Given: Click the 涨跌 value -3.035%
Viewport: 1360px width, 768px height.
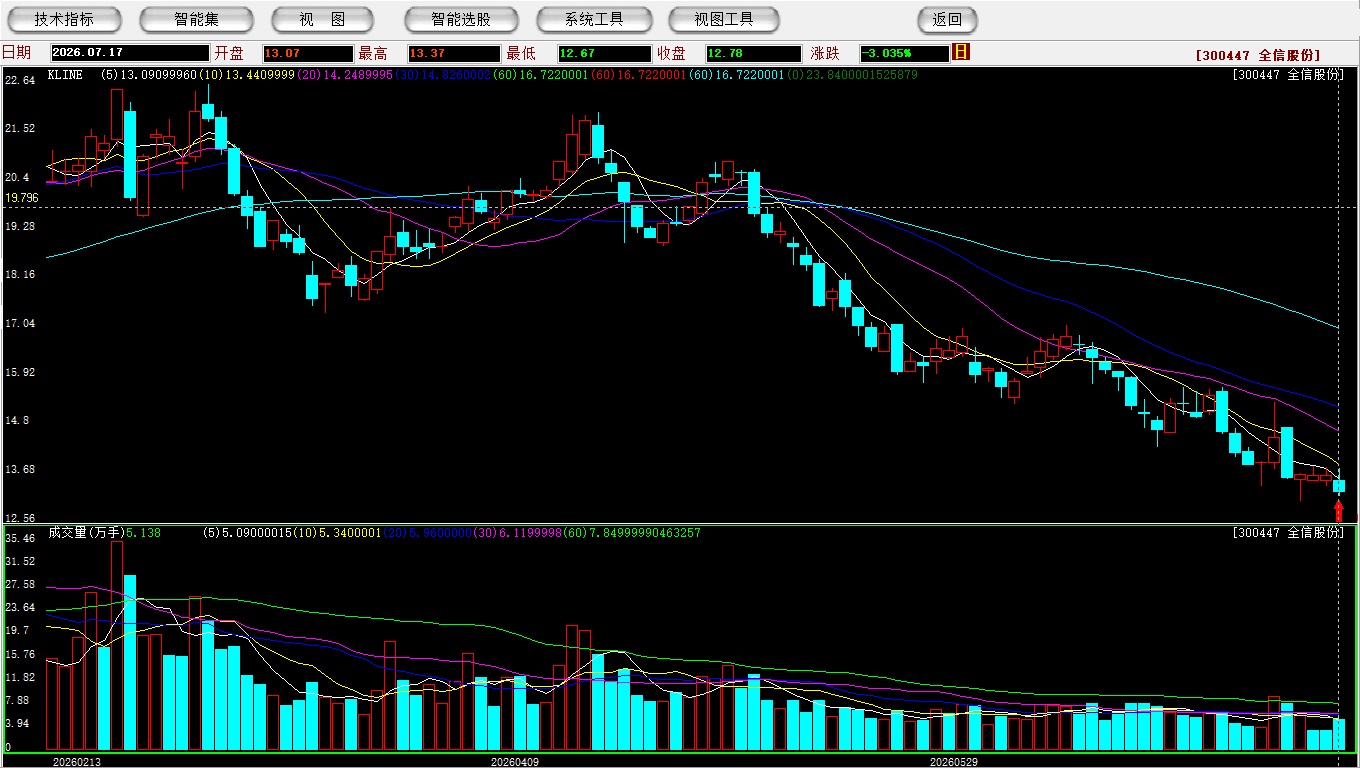Looking at the screenshot, I should tap(904, 53).
